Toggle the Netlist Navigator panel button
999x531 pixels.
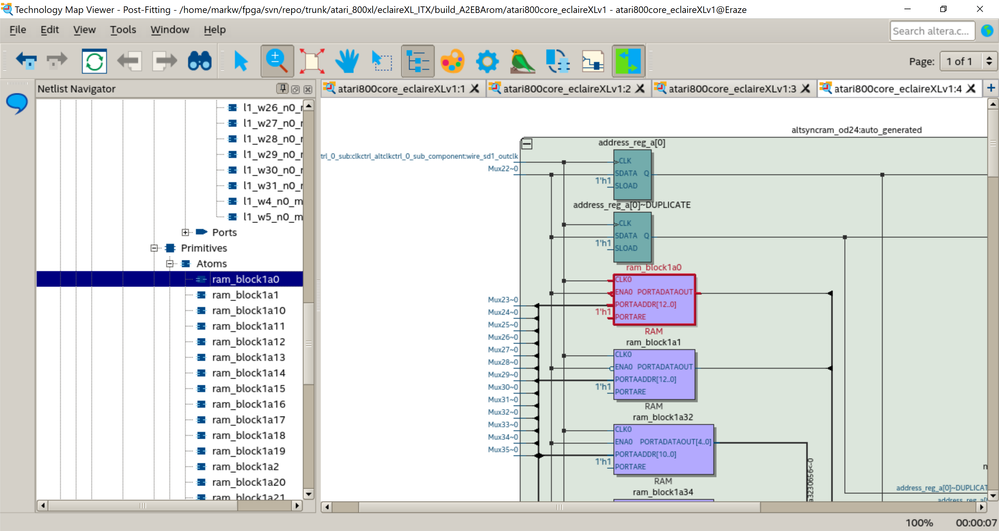point(417,62)
